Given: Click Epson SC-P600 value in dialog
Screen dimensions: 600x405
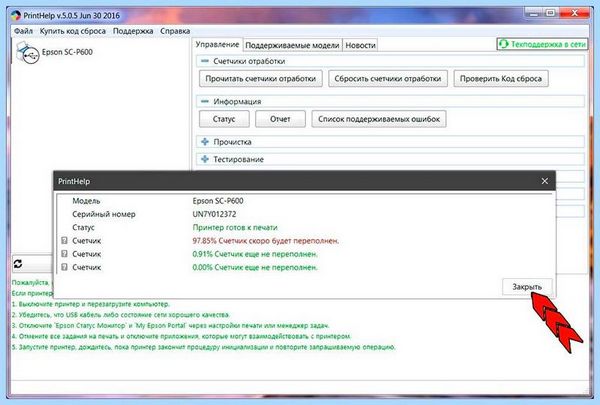Looking at the screenshot, I should point(218,201).
